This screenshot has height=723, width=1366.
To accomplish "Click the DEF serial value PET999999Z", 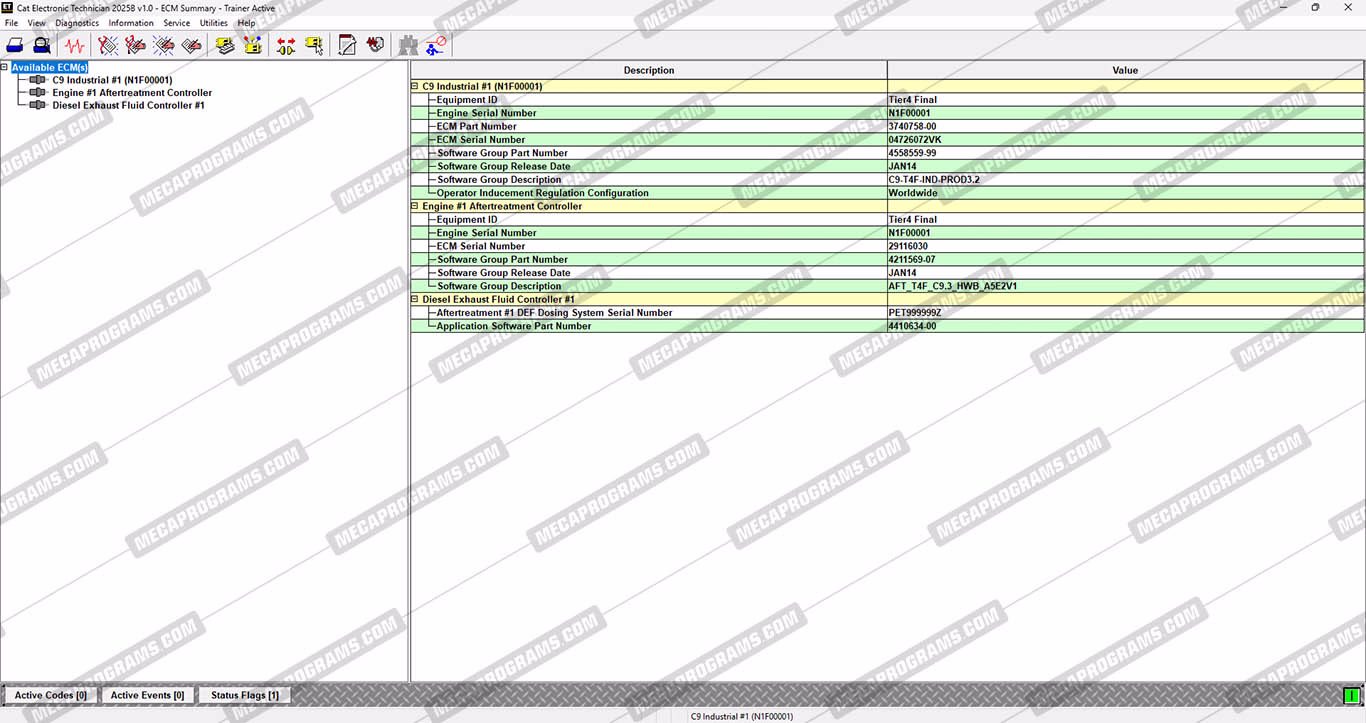I will 915,312.
